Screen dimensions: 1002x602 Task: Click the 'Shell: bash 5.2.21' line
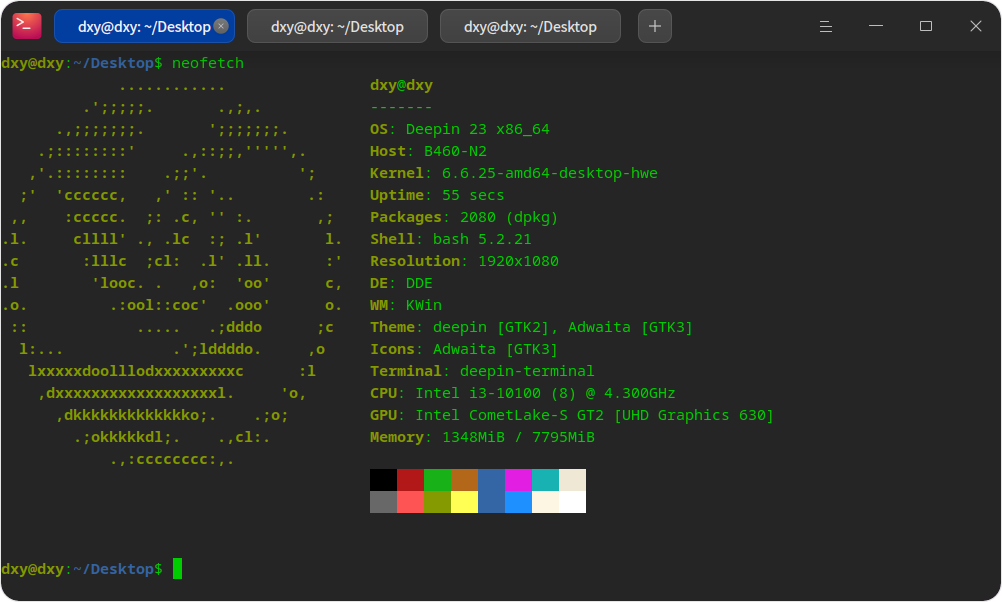point(451,239)
